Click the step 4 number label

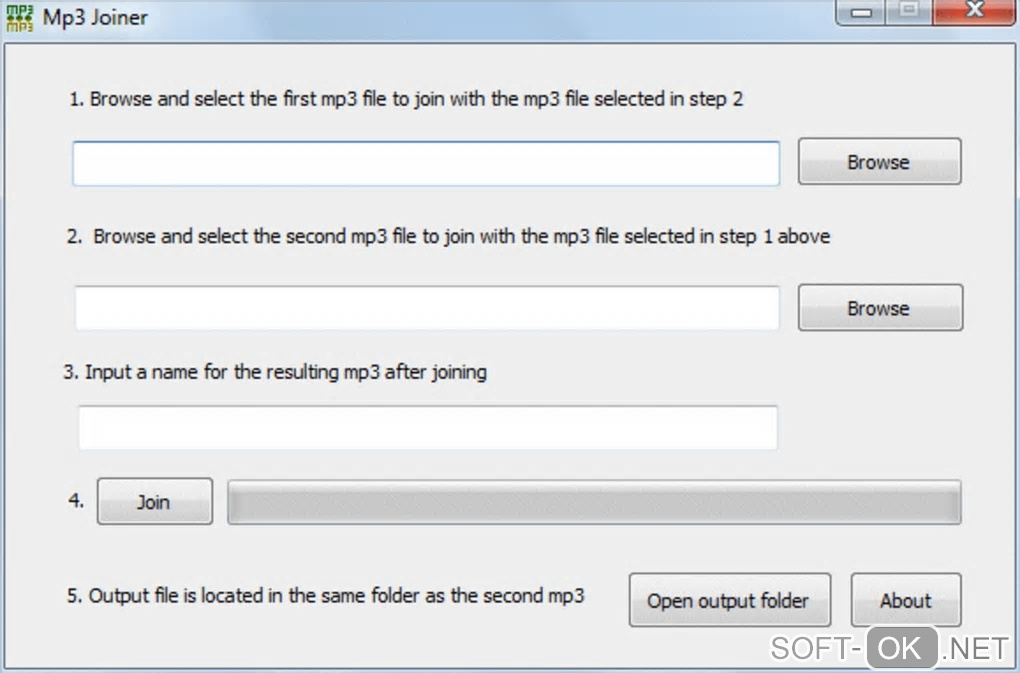[x=77, y=500]
